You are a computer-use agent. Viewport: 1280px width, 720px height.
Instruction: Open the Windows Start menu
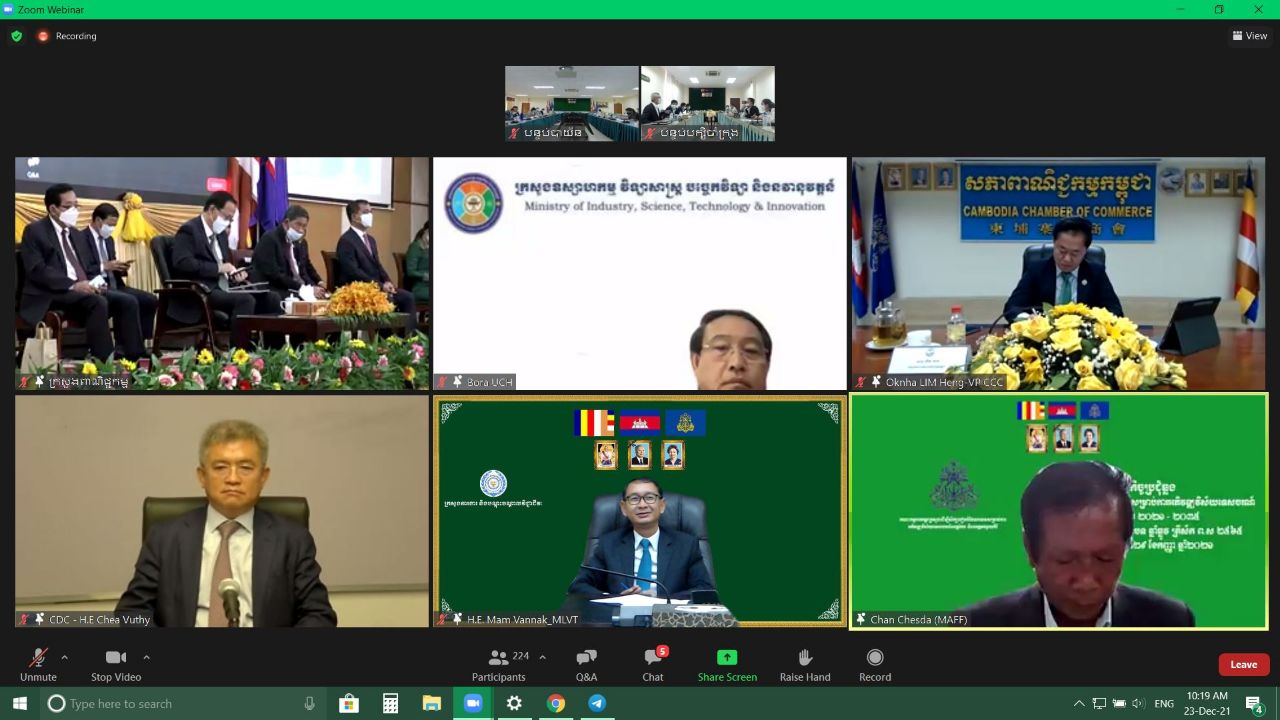coord(19,704)
